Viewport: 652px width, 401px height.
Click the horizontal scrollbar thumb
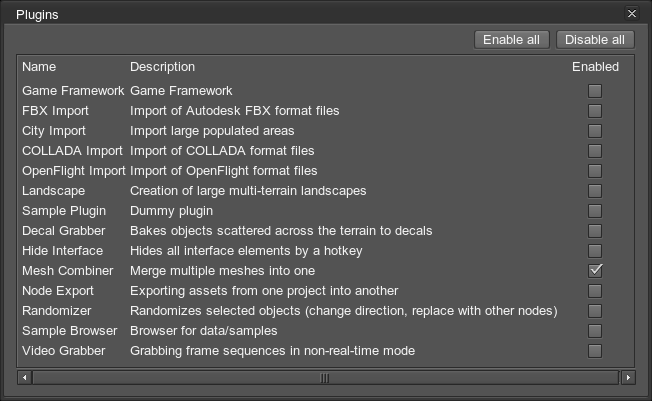325,378
